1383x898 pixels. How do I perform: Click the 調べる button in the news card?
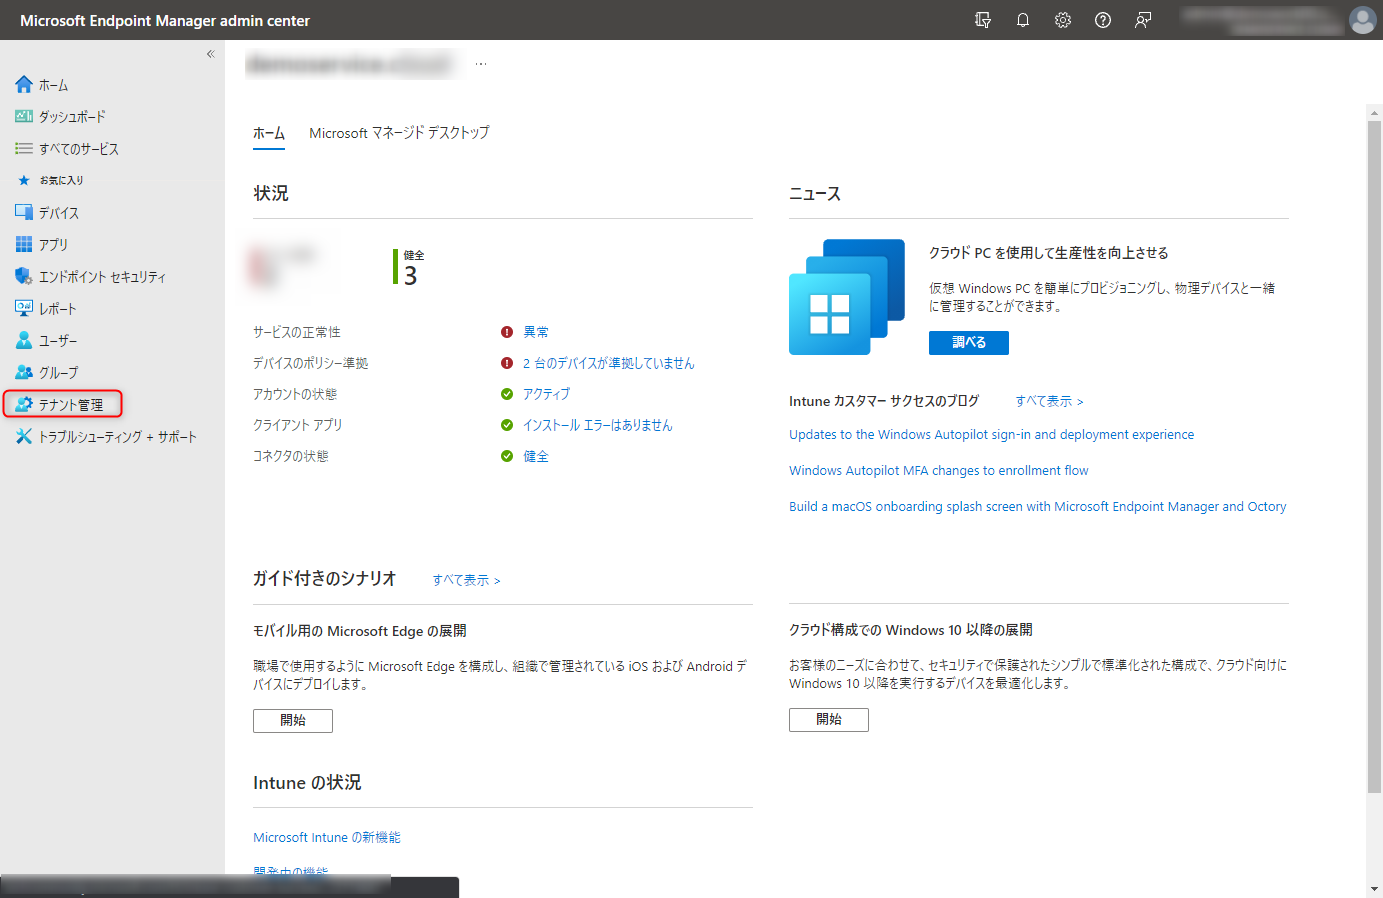coord(968,342)
